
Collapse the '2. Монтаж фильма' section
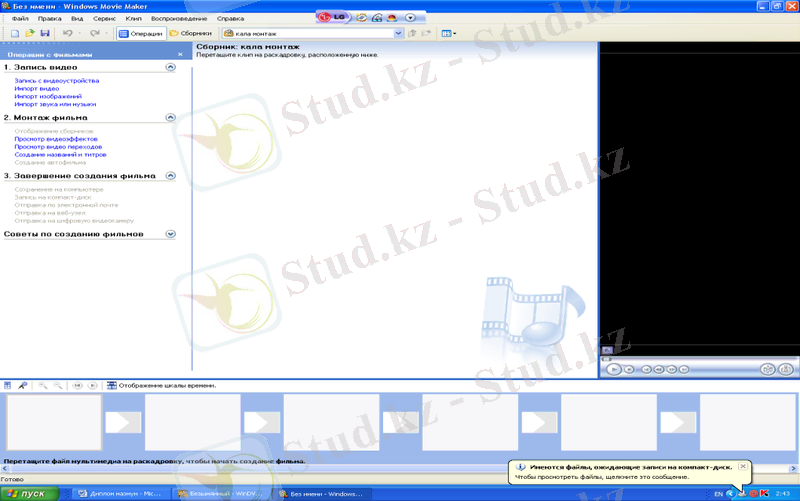point(170,117)
